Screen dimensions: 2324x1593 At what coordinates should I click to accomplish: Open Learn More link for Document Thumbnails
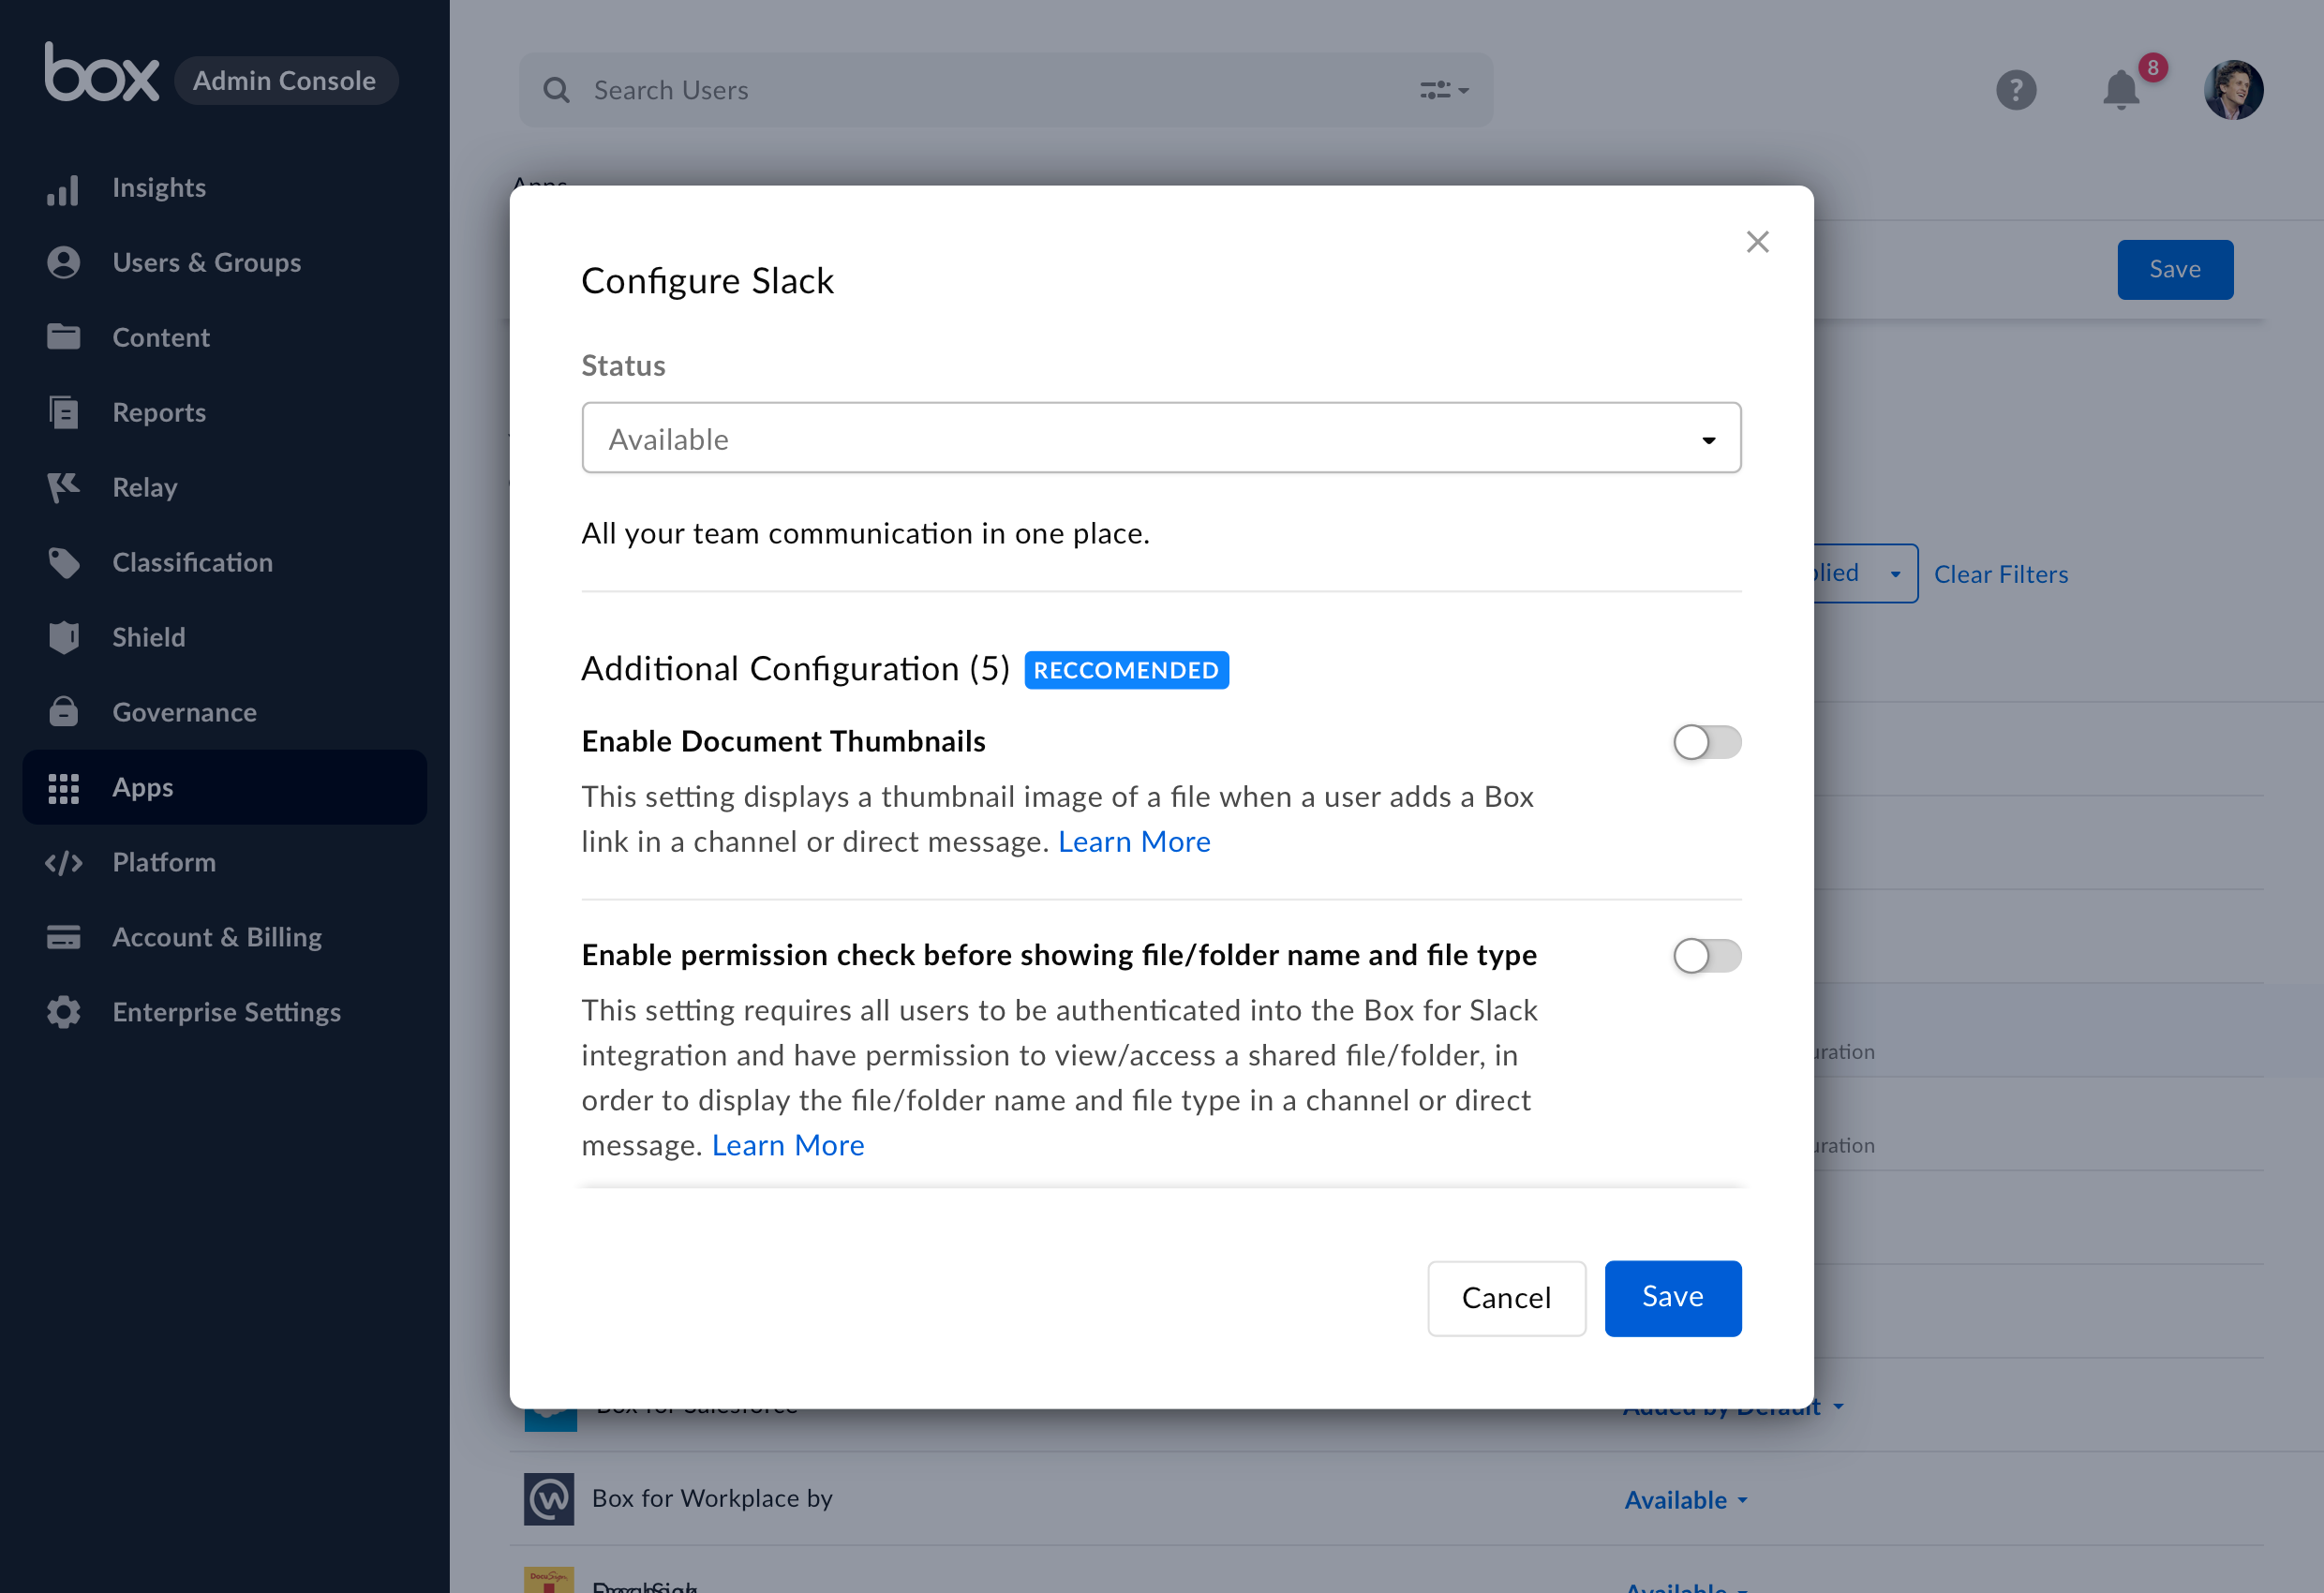point(1134,842)
